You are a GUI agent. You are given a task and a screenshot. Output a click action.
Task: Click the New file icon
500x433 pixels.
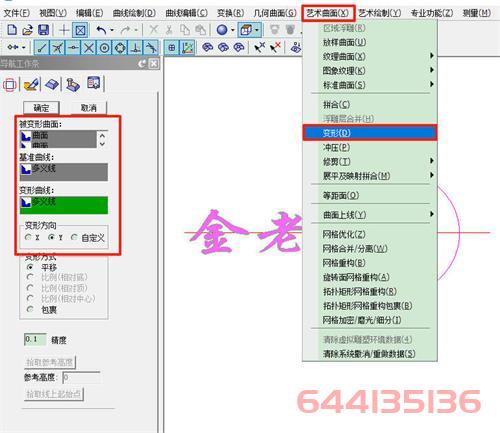(x=12, y=30)
